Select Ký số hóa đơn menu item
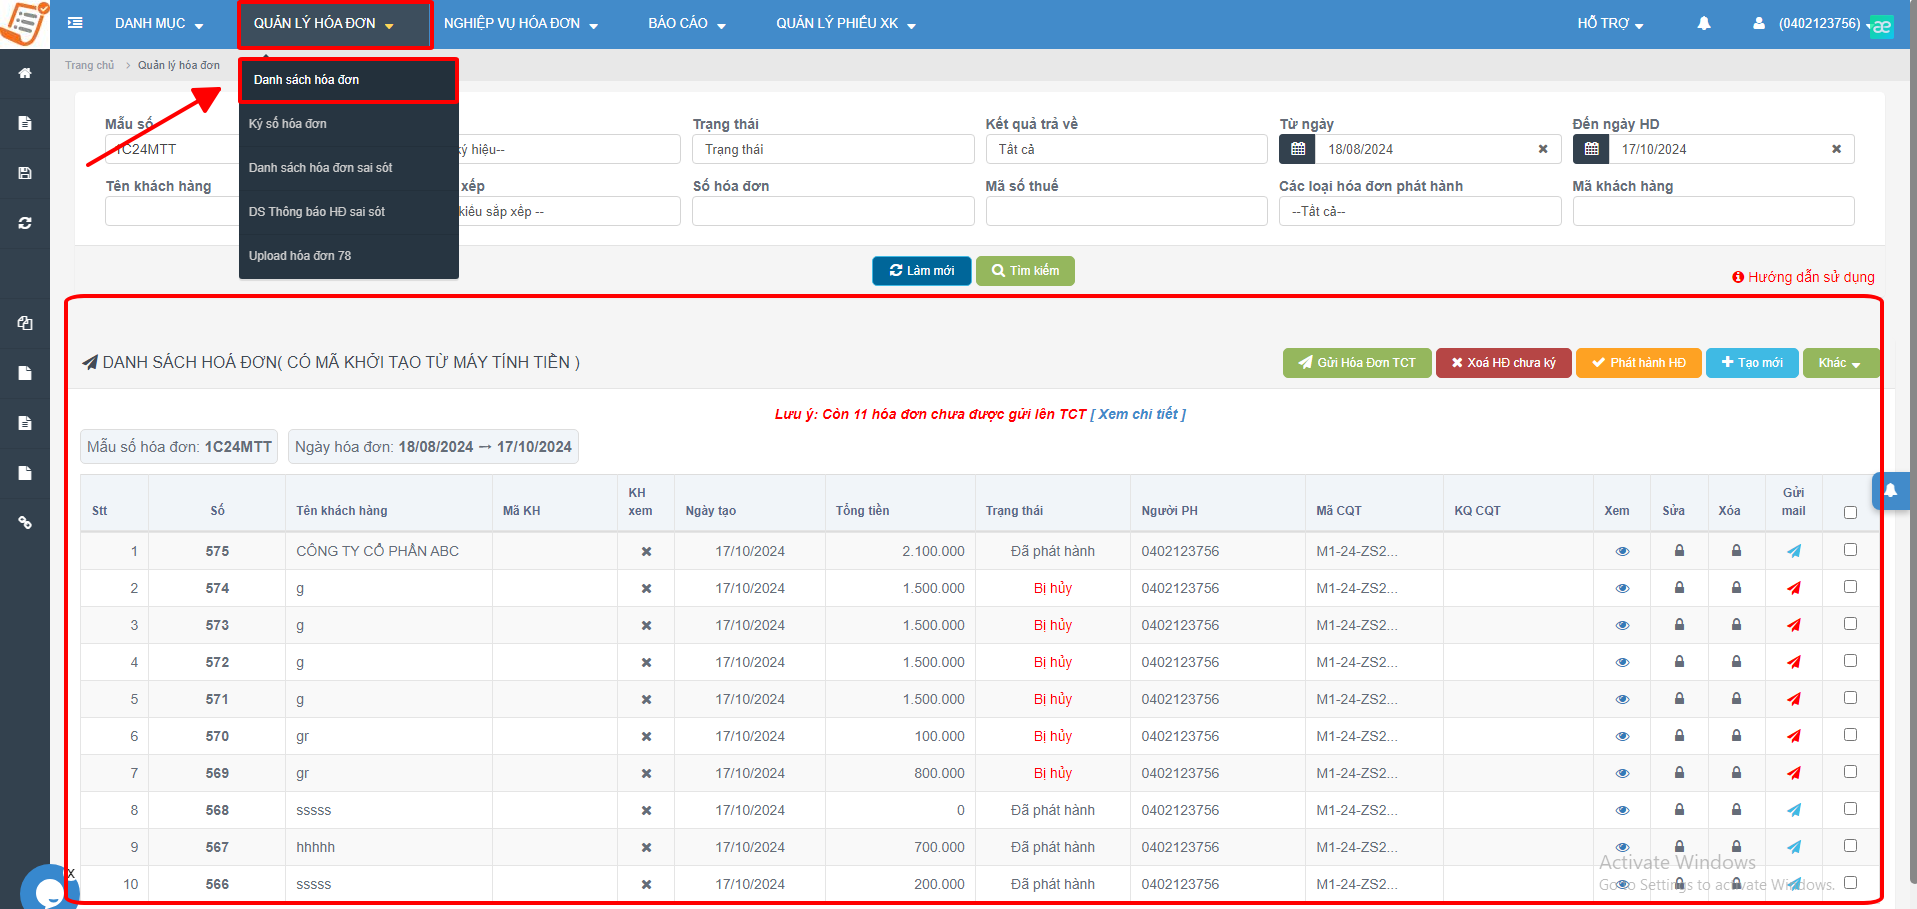 coord(288,124)
